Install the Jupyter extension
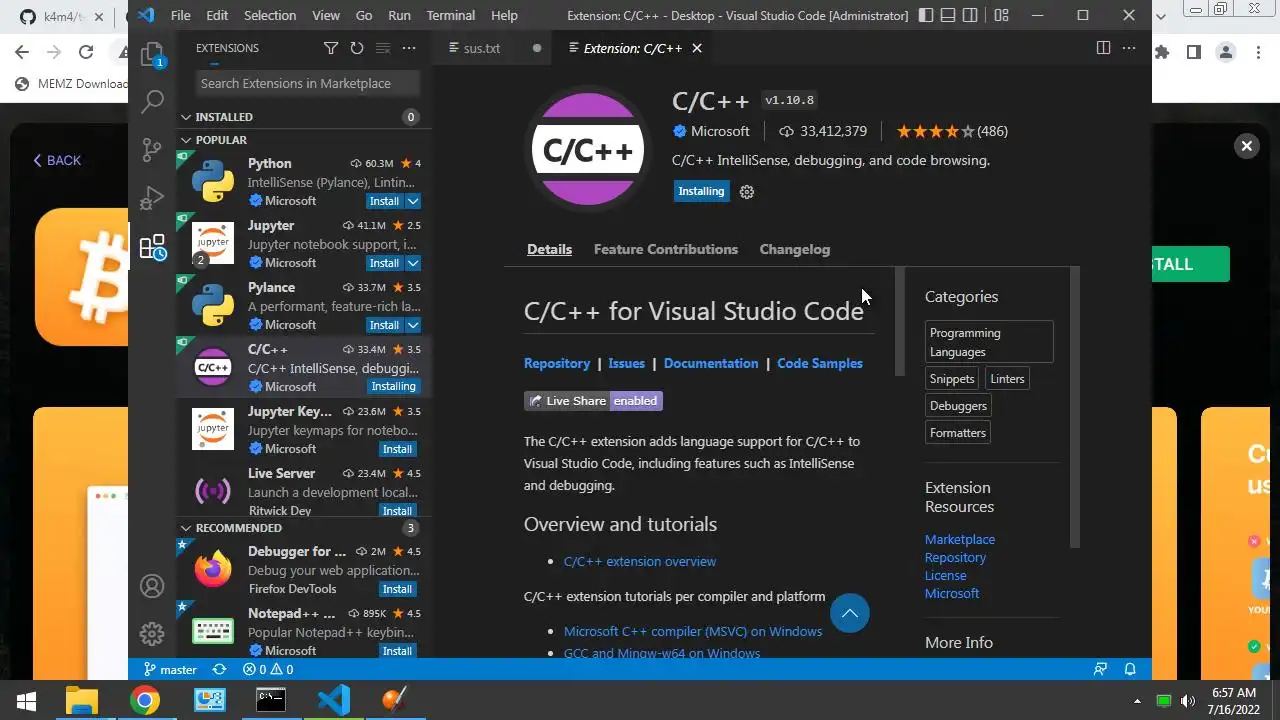The image size is (1280, 720). pyautogui.click(x=384, y=263)
